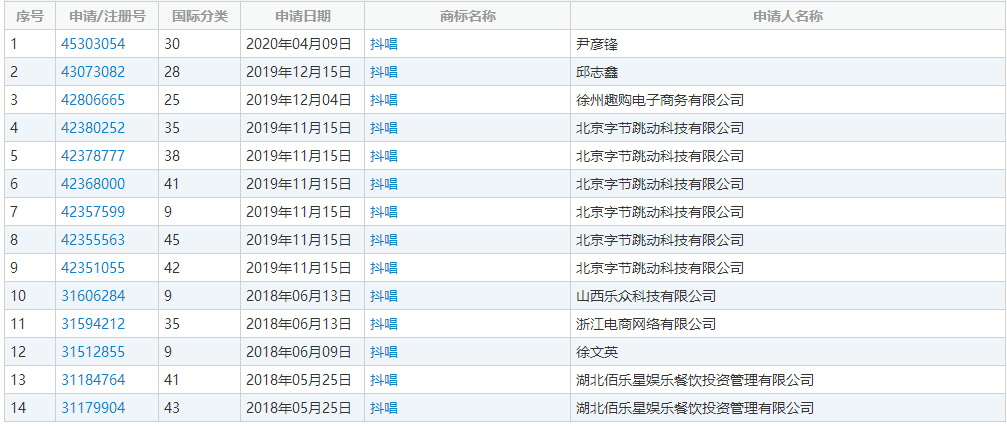This screenshot has width=1007, height=426.
Task: Select registration number 42378777
Action: click(x=93, y=156)
